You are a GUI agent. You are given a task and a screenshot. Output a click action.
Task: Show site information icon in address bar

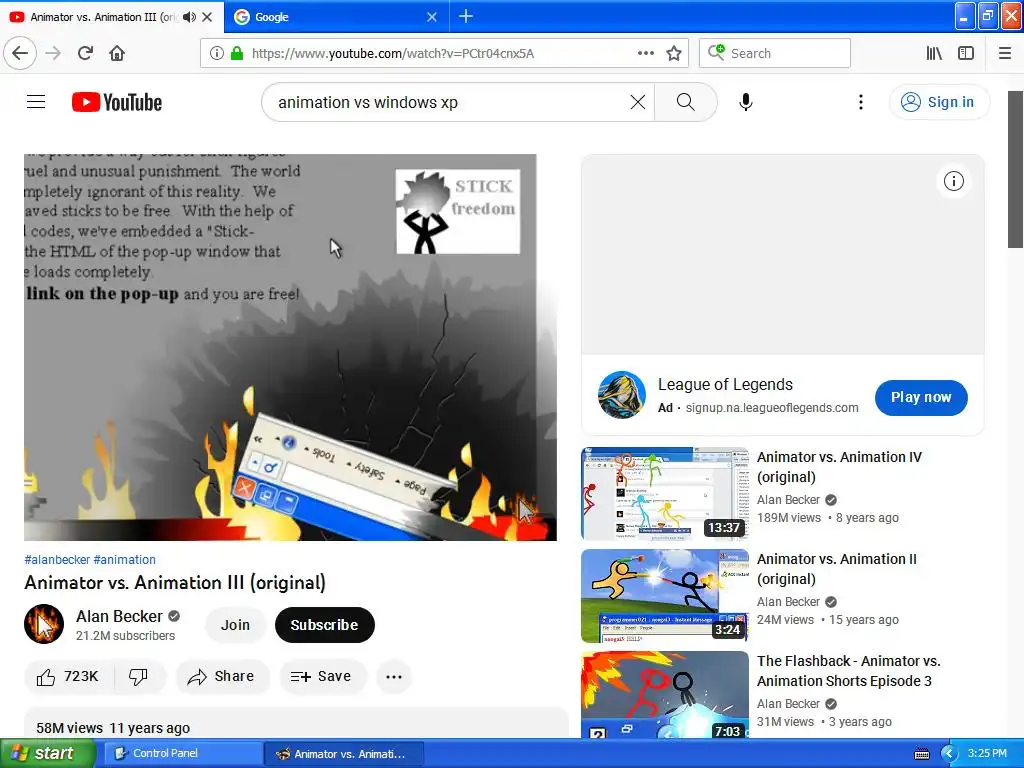[216, 53]
